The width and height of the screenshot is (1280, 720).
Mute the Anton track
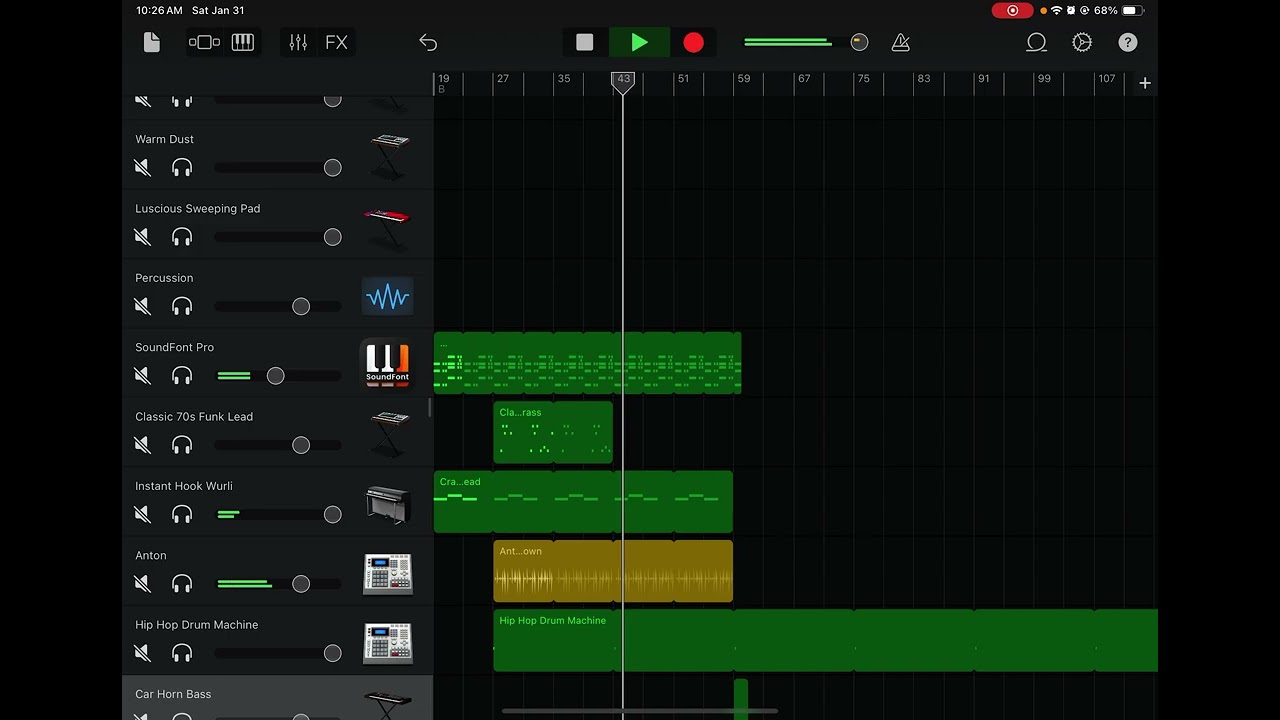(142, 584)
